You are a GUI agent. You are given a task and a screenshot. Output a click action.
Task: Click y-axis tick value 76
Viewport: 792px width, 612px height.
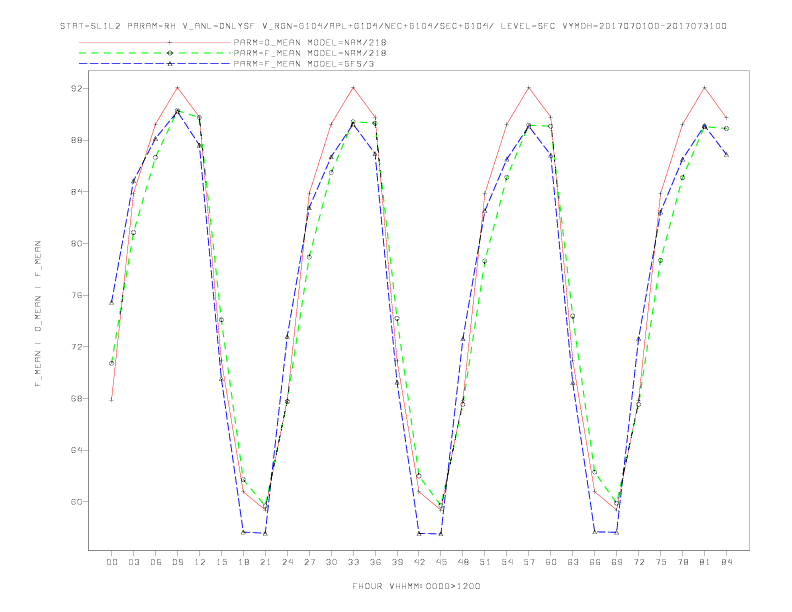(76, 295)
